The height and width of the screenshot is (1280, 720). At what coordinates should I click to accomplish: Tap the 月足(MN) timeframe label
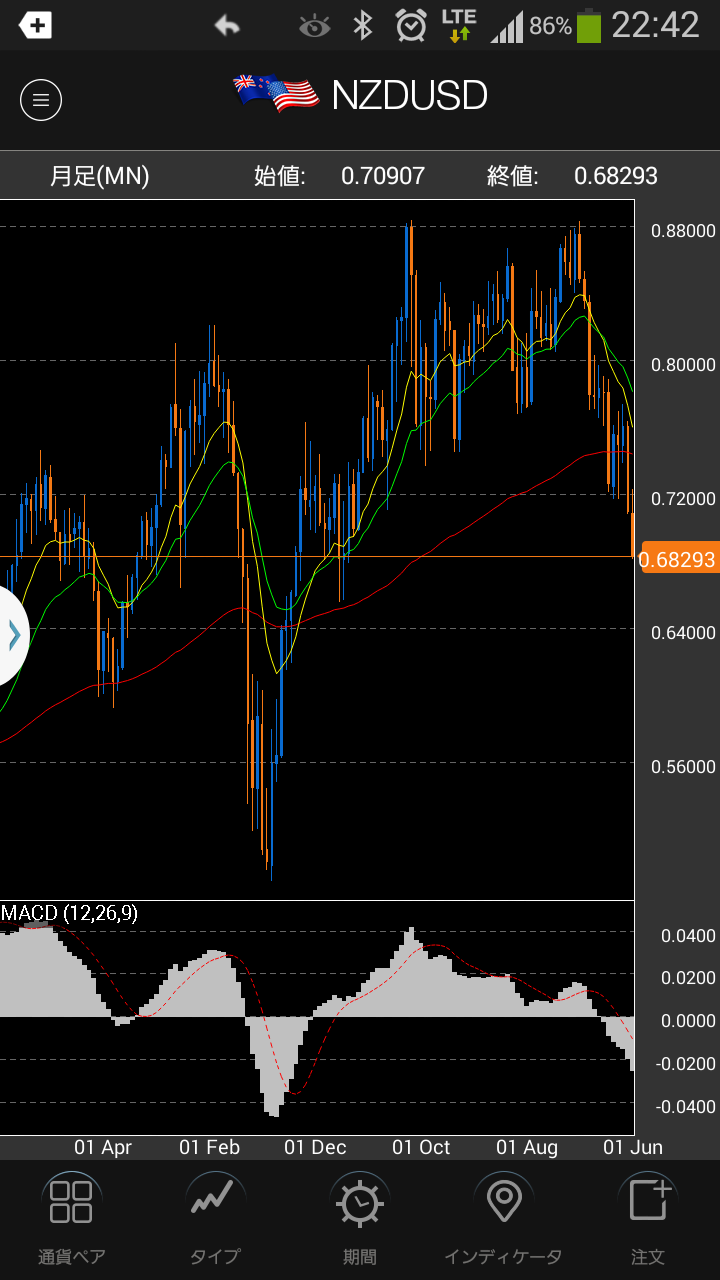99,176
